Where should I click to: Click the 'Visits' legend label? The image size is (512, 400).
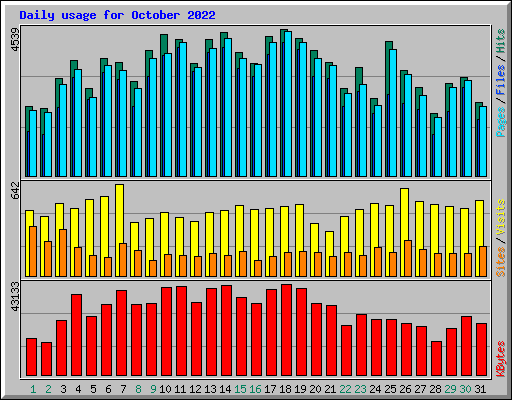coord(501,217)
